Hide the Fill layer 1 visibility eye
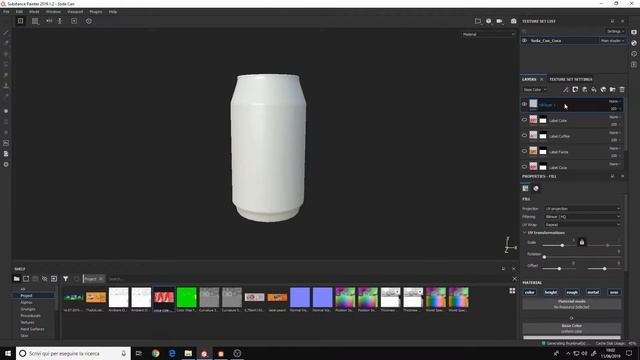 [524, 104]
